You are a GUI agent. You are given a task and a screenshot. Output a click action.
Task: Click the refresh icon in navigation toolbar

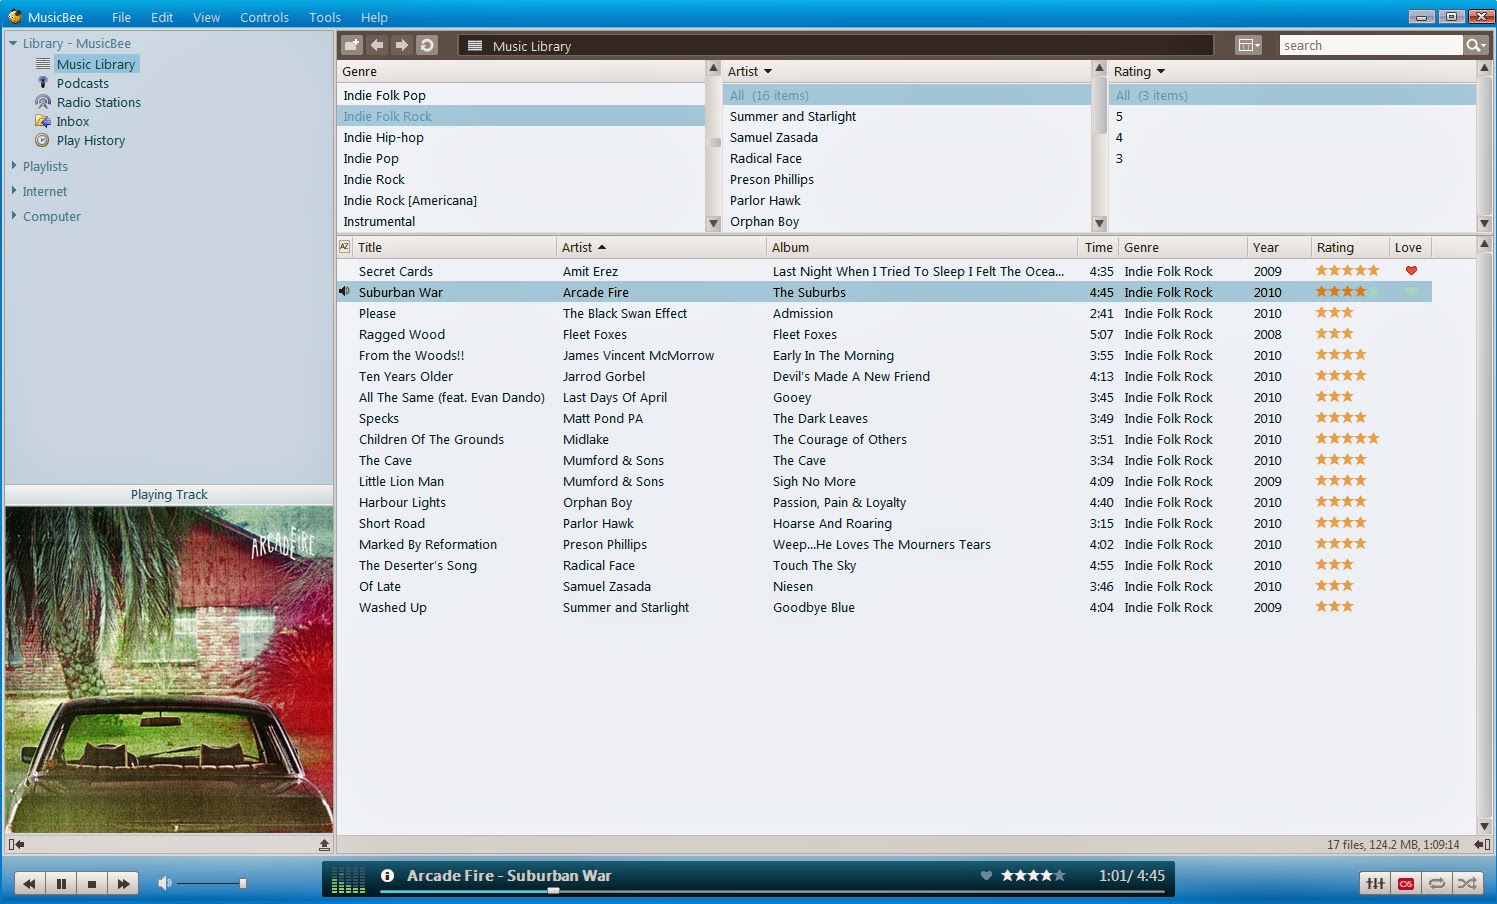[x=427, y=45]
